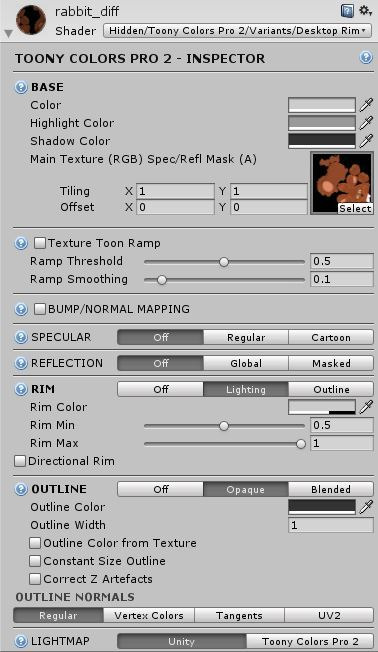The height and width of the screenshot is (652, 378).
Task: Set Specular to Regular
Action: pyautogui.click(x=246, y=337)
